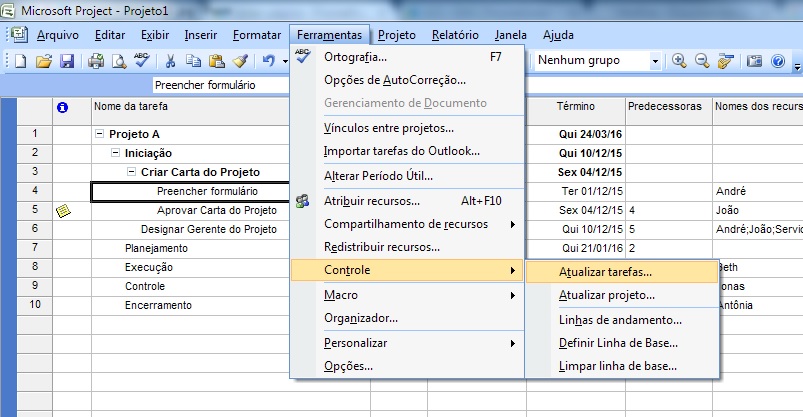Screen dimensions: 803x417
Task: Open Help with the question mark icon
Action: [777, 61]
